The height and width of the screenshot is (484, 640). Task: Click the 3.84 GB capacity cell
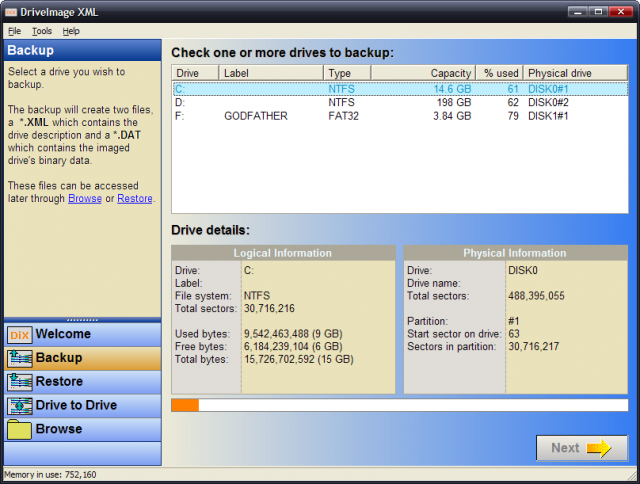tap(452, 116)
